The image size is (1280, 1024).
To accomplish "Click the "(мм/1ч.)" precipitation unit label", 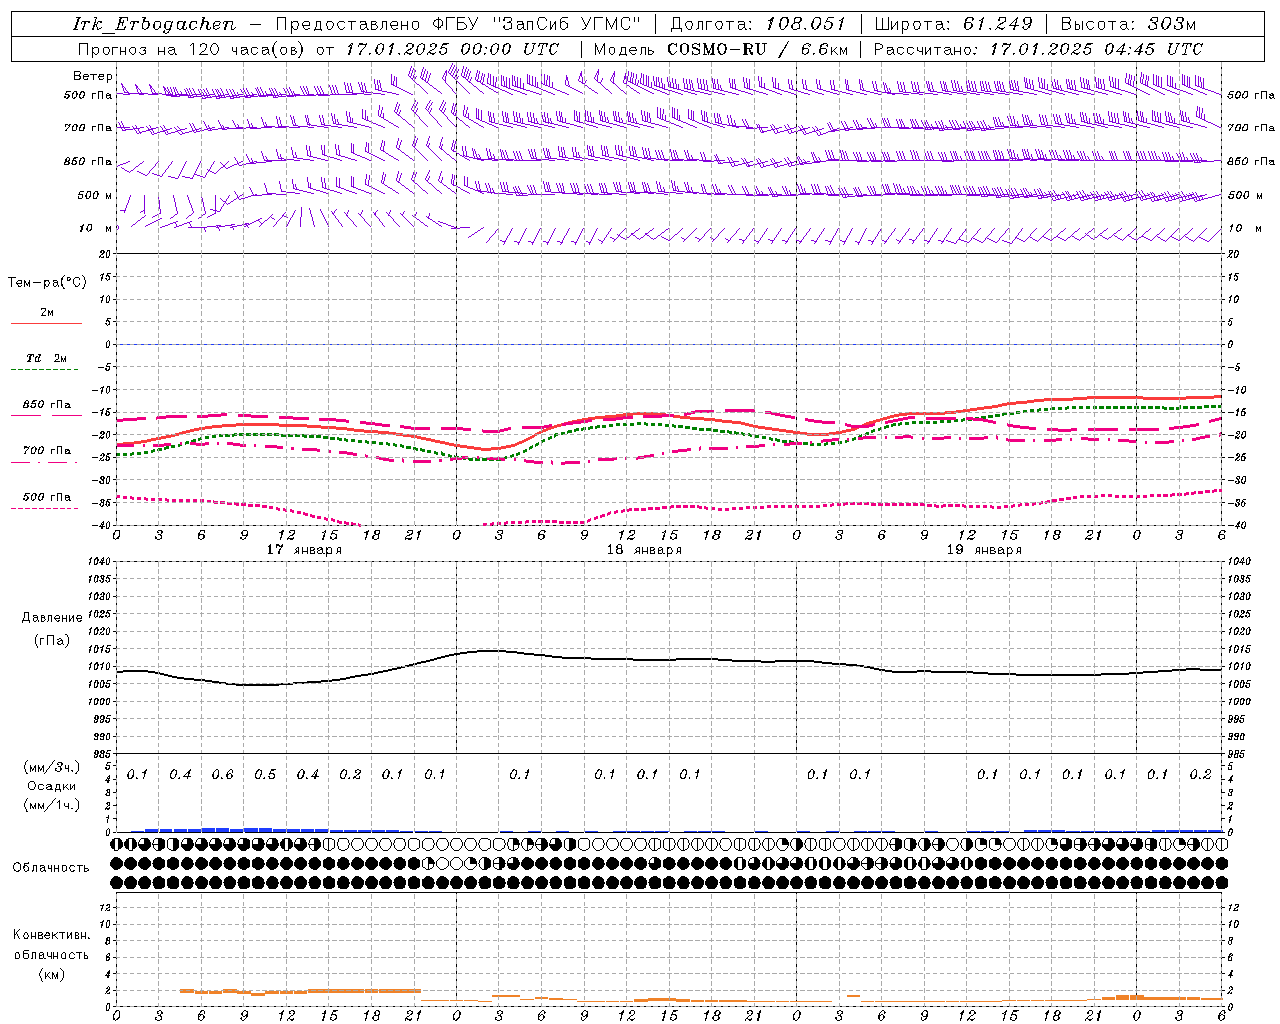I will click(52, 805).
